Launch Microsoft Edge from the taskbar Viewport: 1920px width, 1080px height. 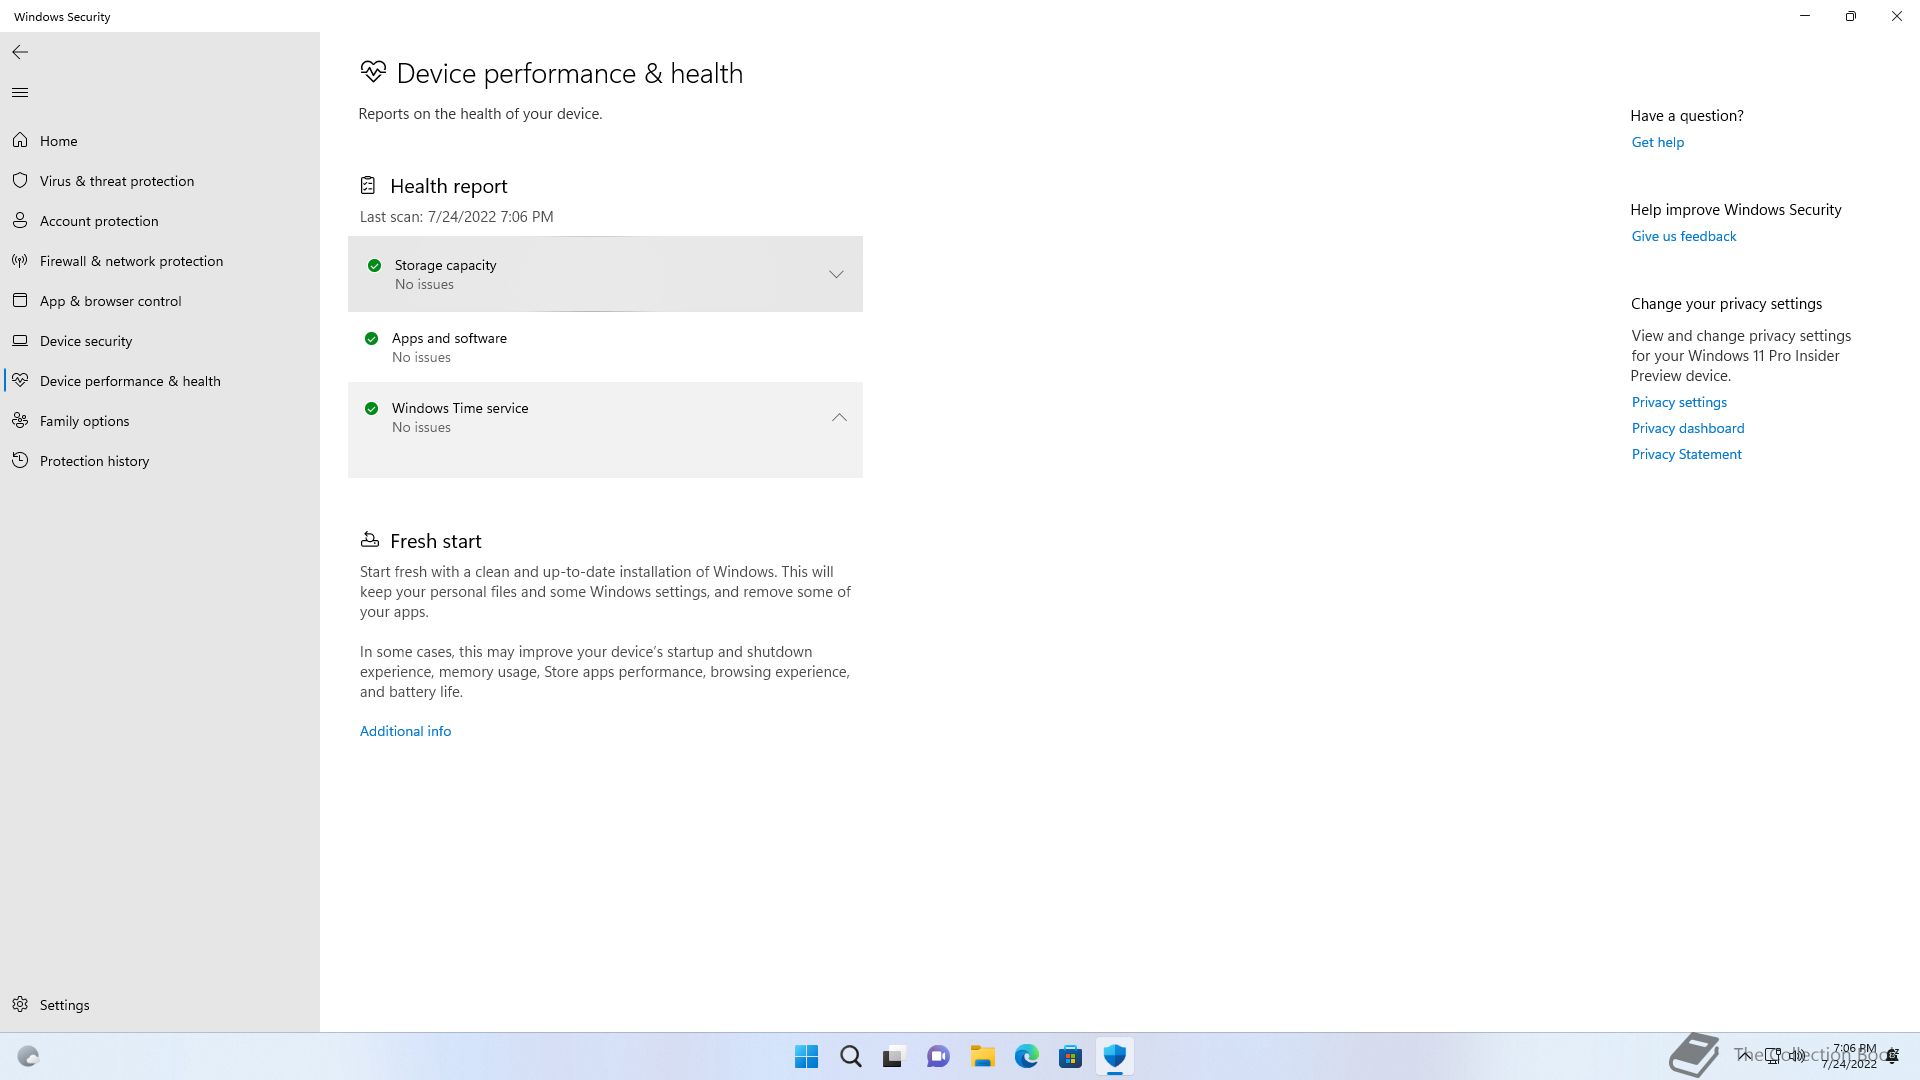pyautogui.click(x=1027, y=1057)
